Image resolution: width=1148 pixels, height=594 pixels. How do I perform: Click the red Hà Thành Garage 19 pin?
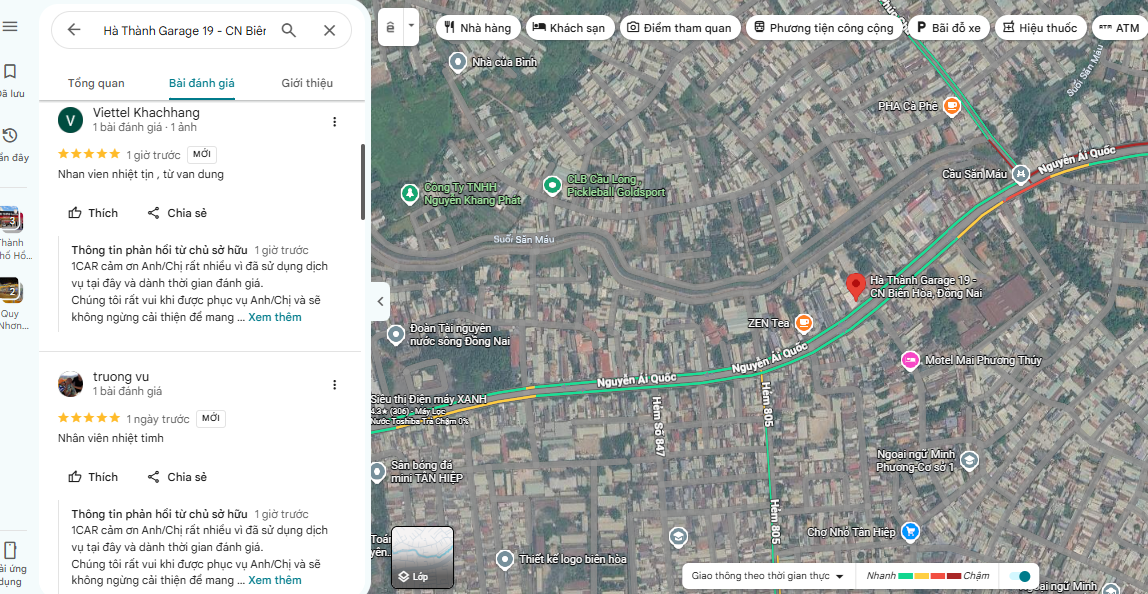click(855, 286)
